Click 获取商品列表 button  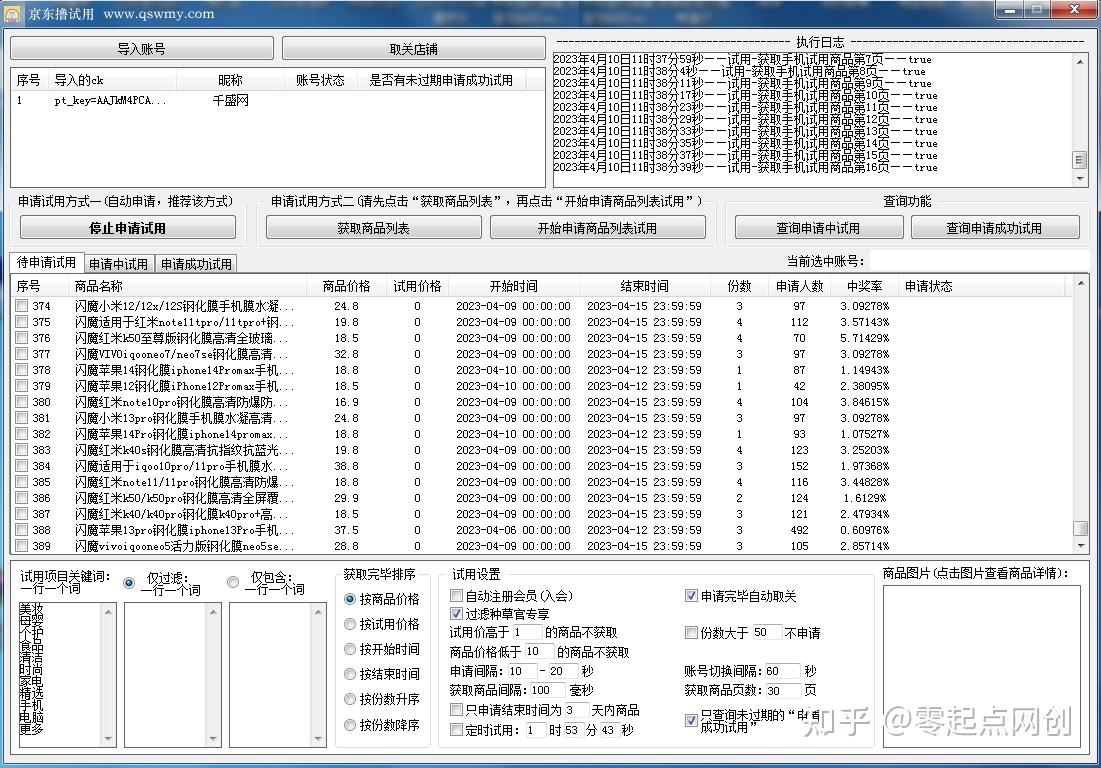point(374,228)
